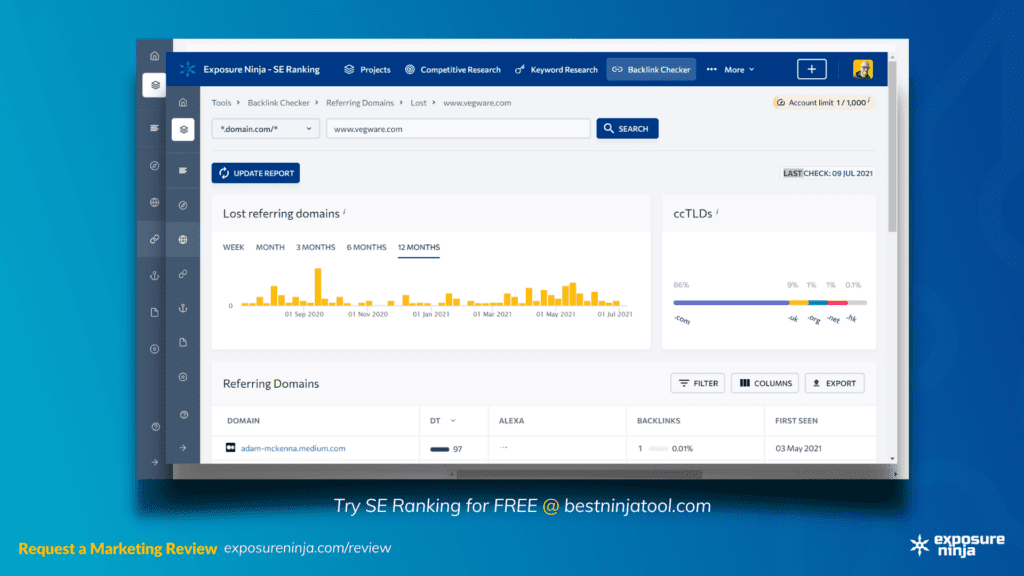Click DOMAIN column header
The width and height of the screenshot is (1024, 576).
click(244, 421)
